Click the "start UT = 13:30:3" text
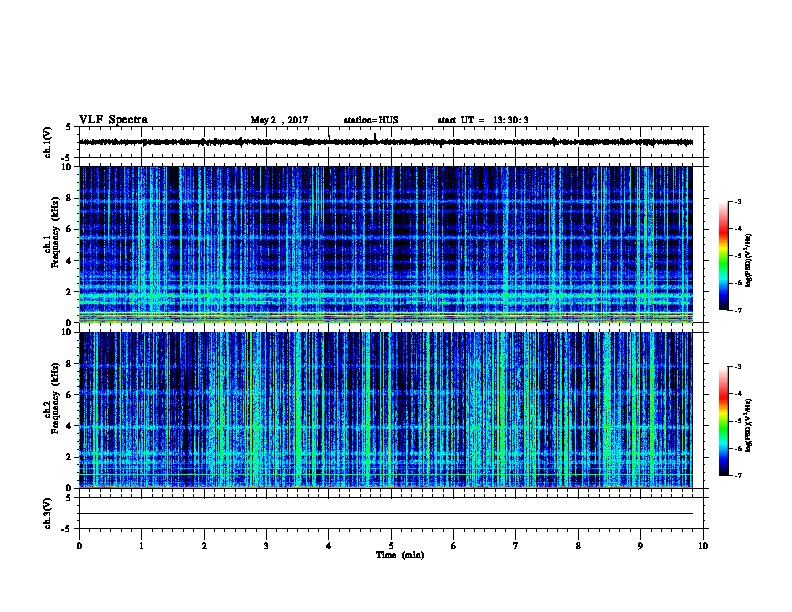The width and height of the screenshot is (792, 612). click(x=483, y=120)
